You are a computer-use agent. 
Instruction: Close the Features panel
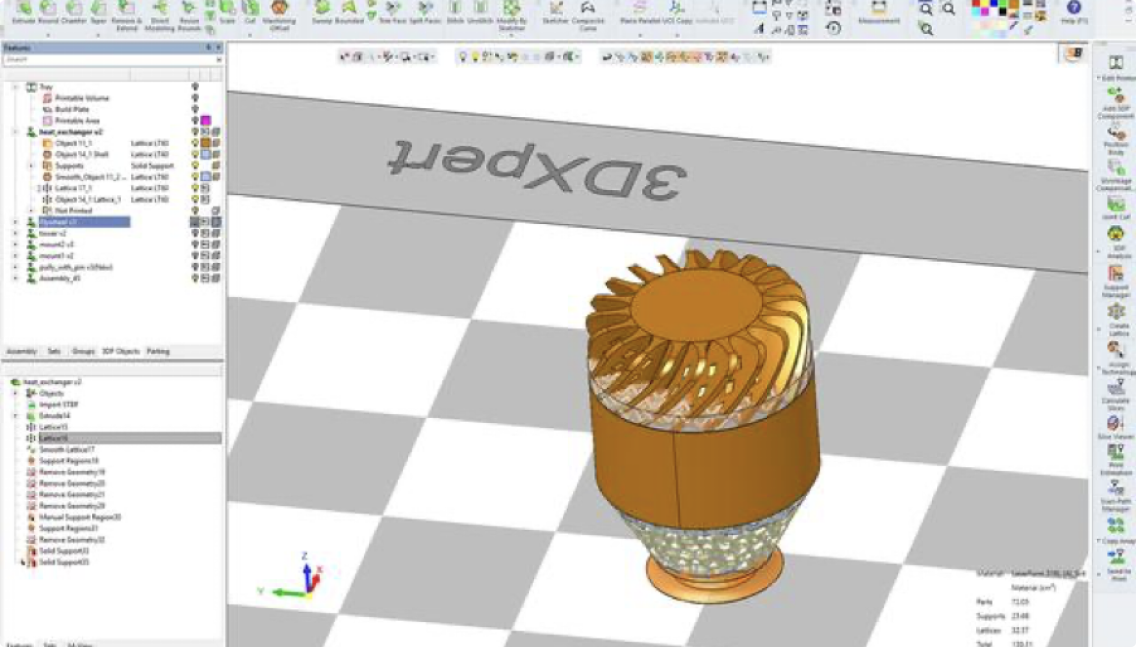218,48
